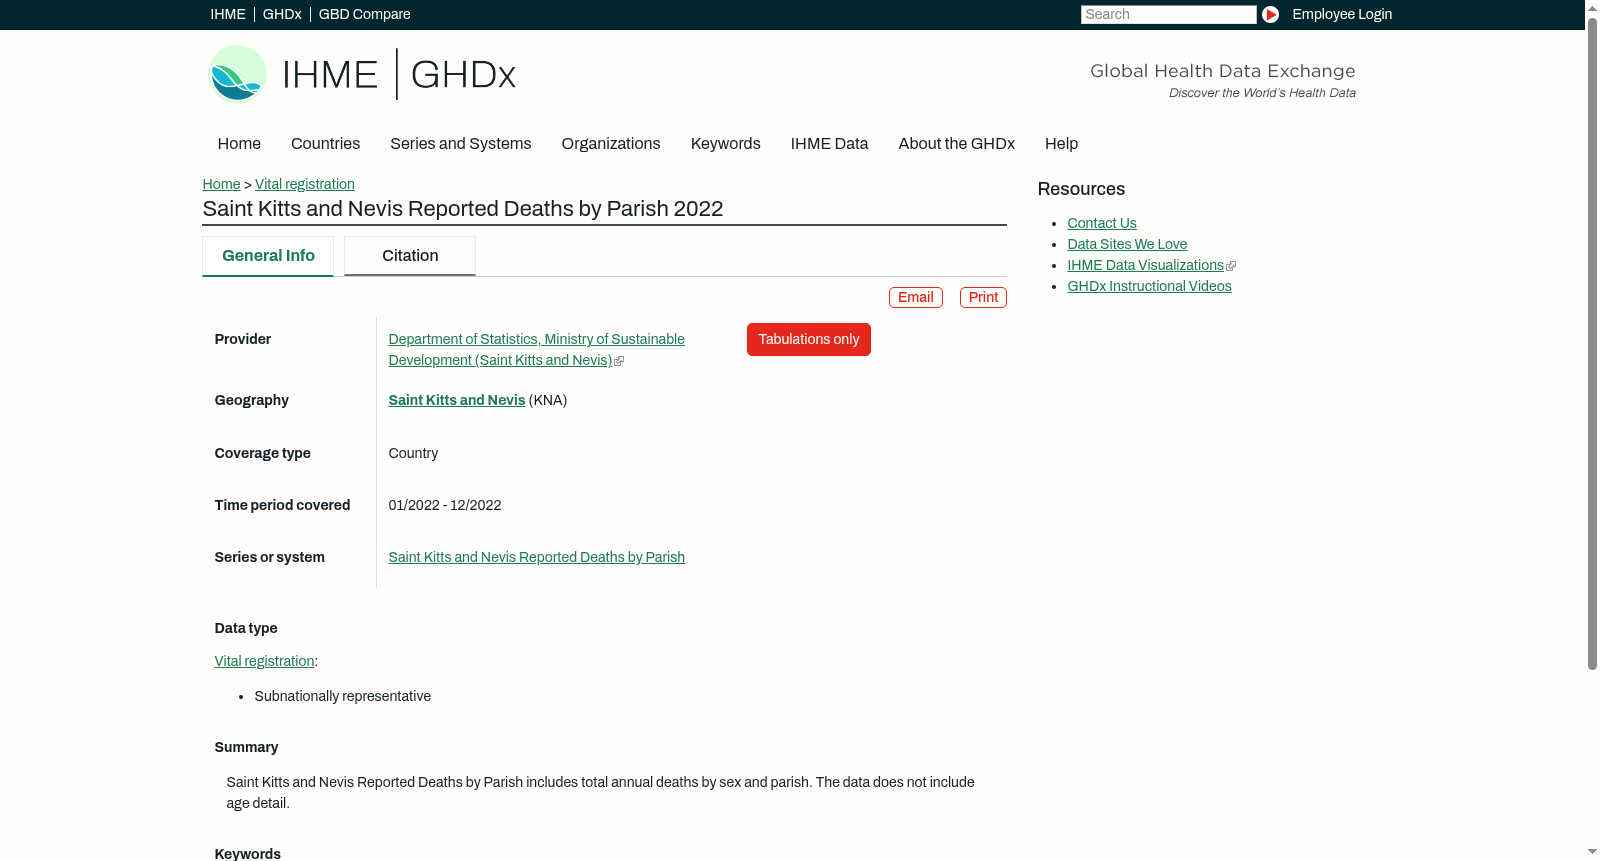Image resolution: width=1600 pixels, height=861 pixels.
Task: Click the page title Saint Kitts and Nevis Reported Deaths
Action: pyautogui.click(x=463, y=208)
